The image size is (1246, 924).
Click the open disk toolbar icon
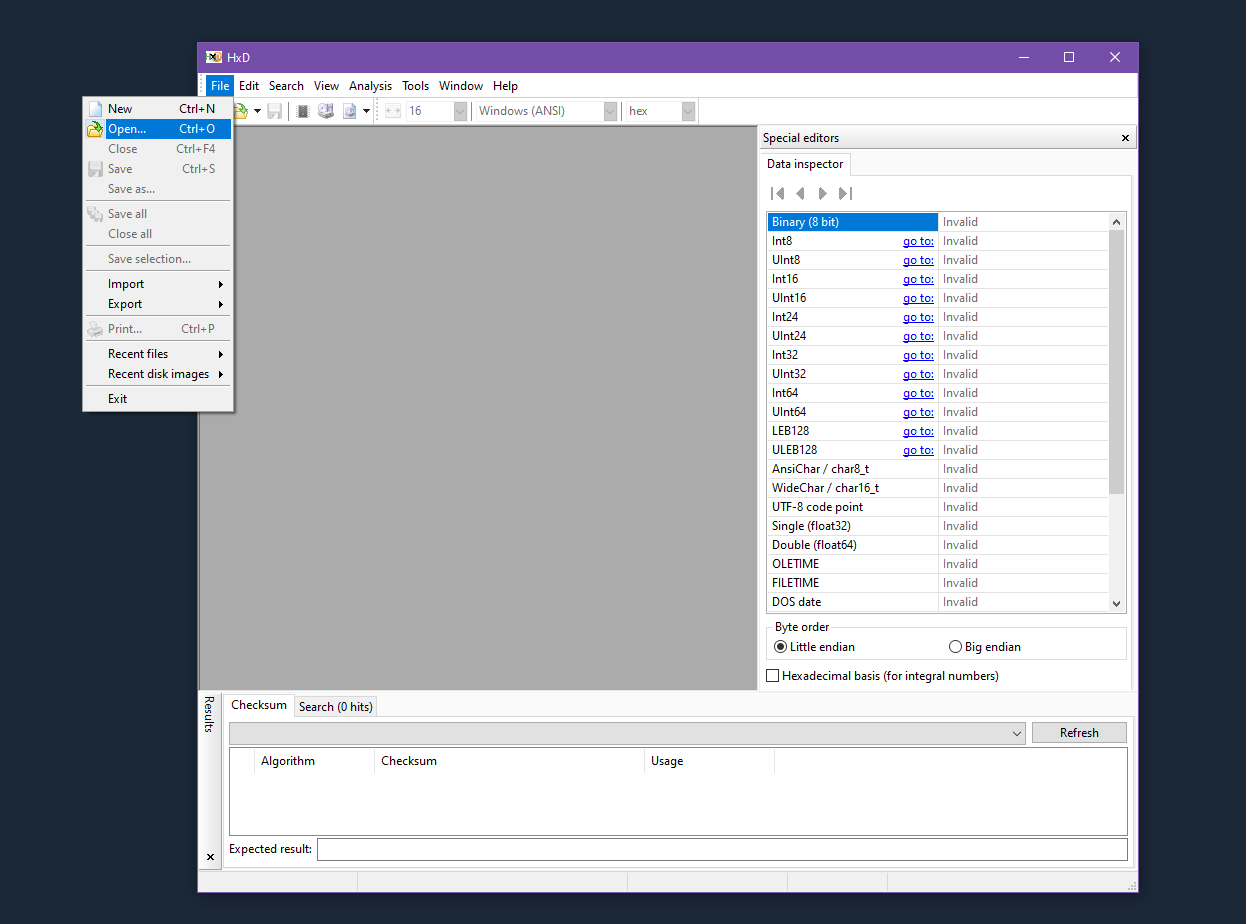coord(326,111)
